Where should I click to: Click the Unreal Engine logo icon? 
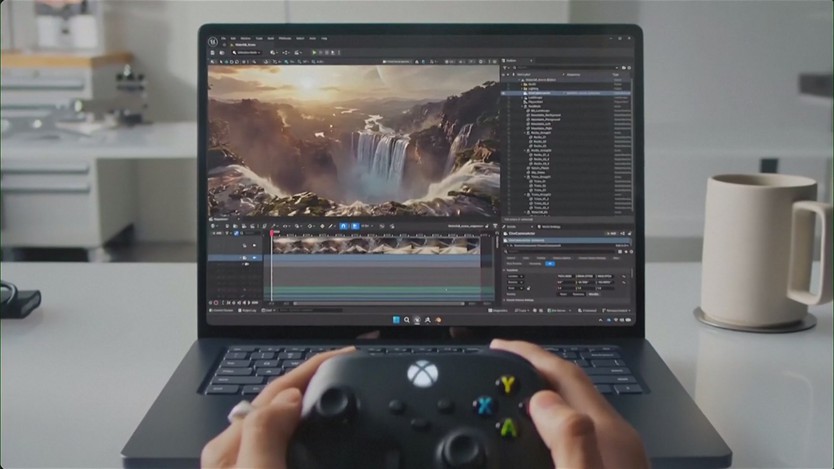(x=213, y=41)
